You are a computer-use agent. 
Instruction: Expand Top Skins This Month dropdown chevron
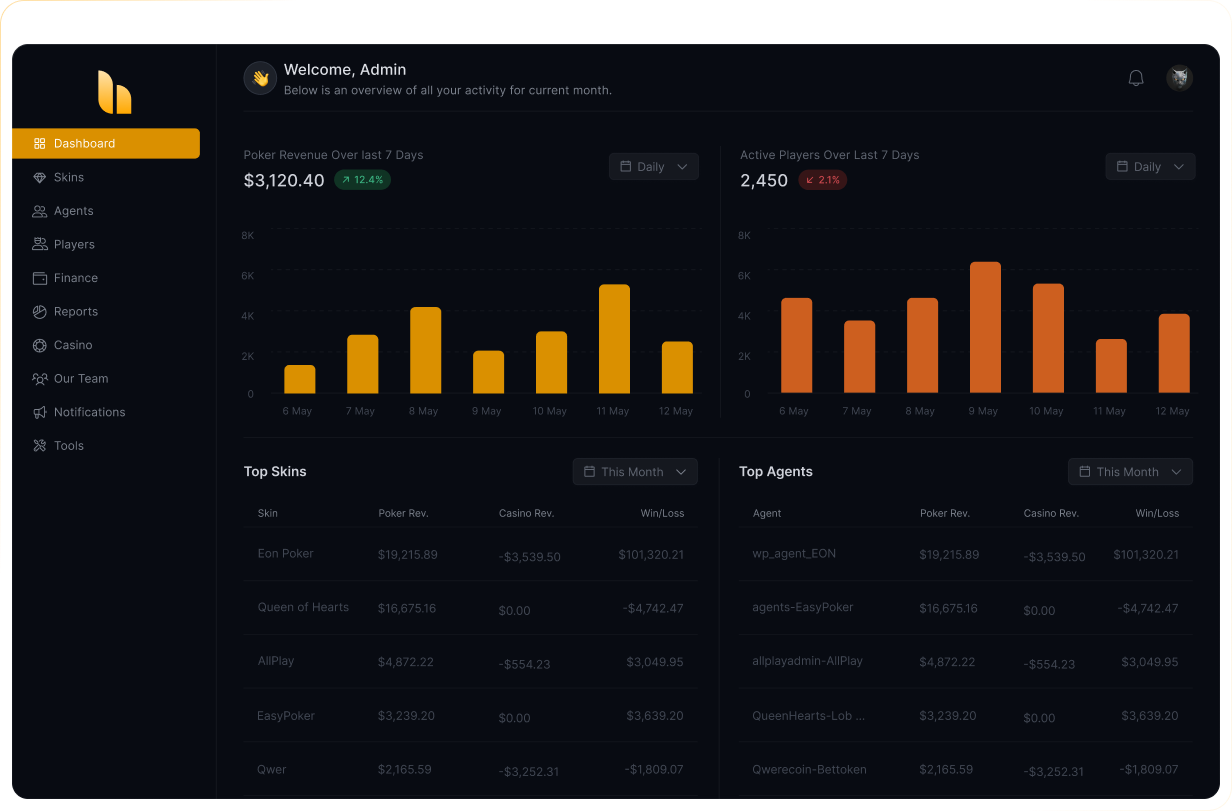[x=681, y=472]
